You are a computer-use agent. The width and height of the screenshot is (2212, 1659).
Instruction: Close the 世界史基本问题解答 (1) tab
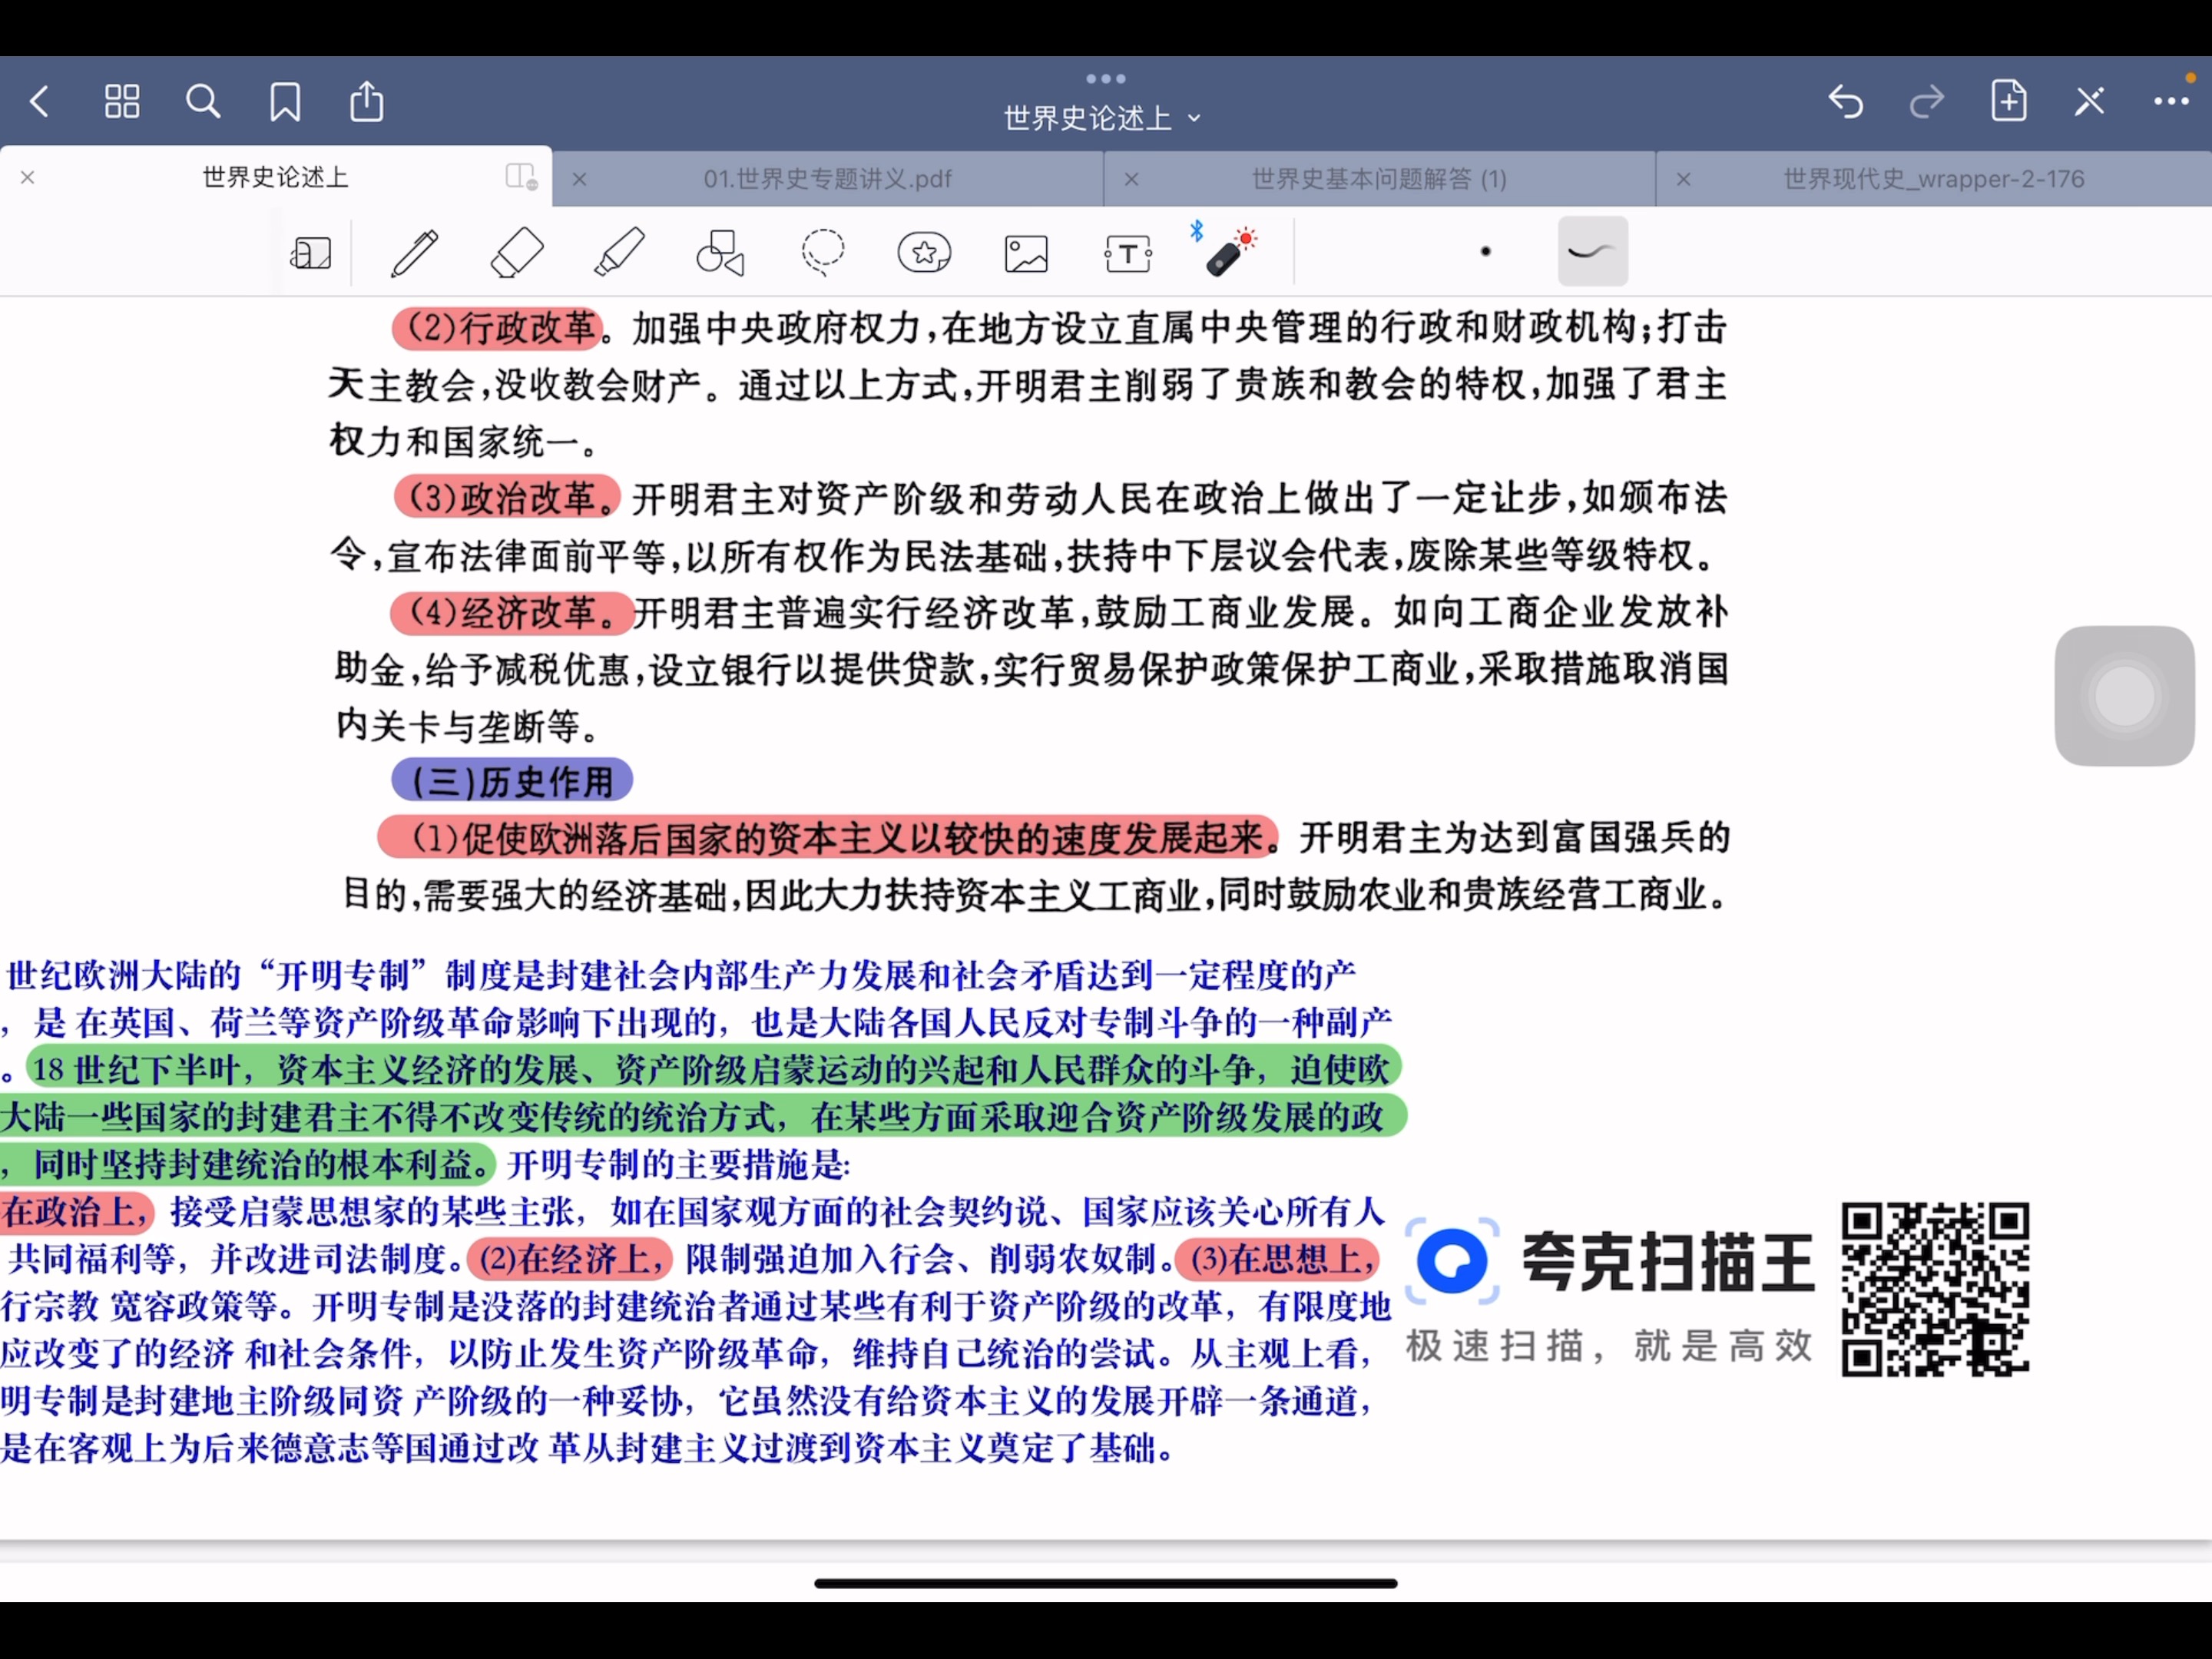click(x=1131, y=179)
